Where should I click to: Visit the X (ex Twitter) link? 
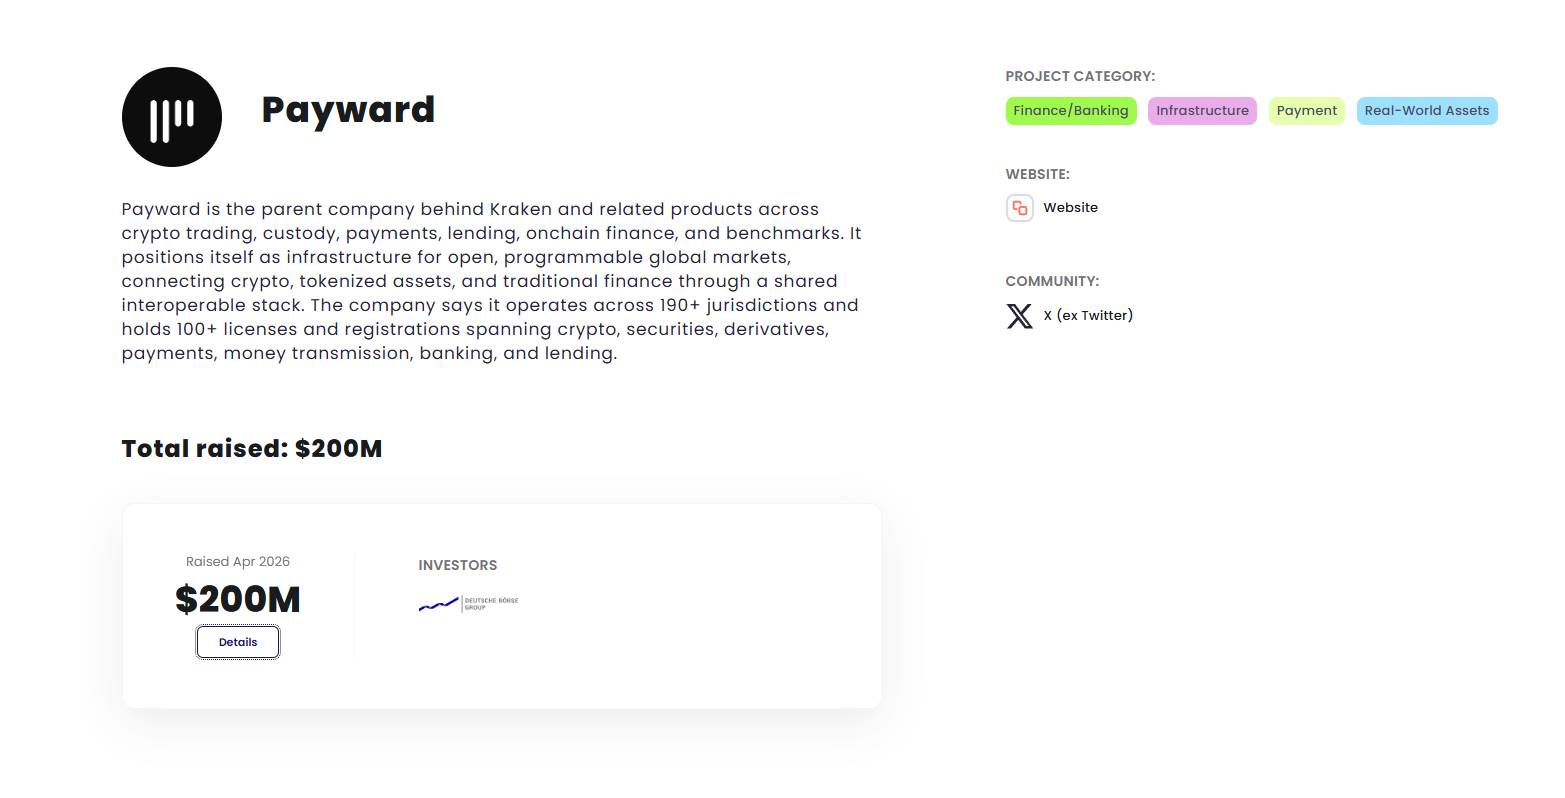1088,316
